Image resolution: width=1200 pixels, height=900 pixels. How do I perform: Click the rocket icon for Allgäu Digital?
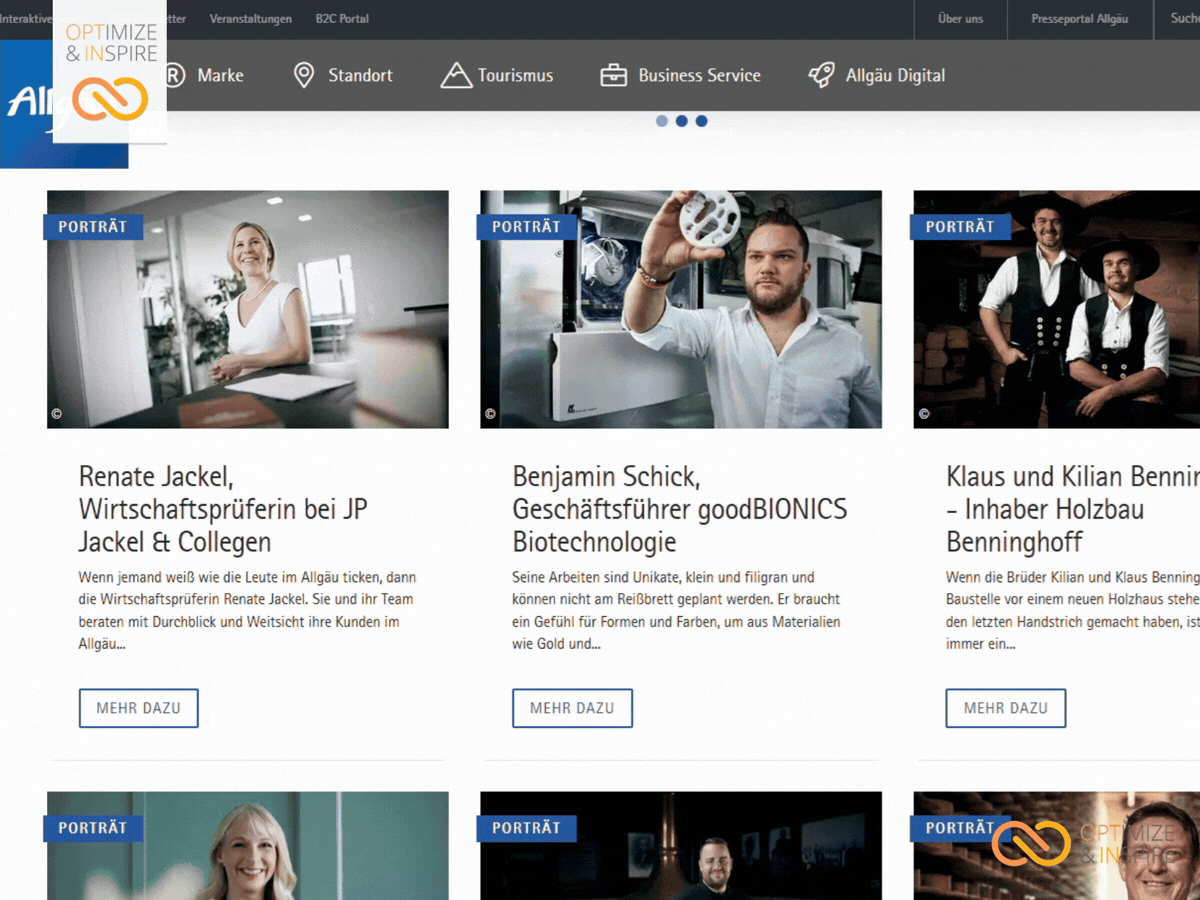[x=821, y=75]
